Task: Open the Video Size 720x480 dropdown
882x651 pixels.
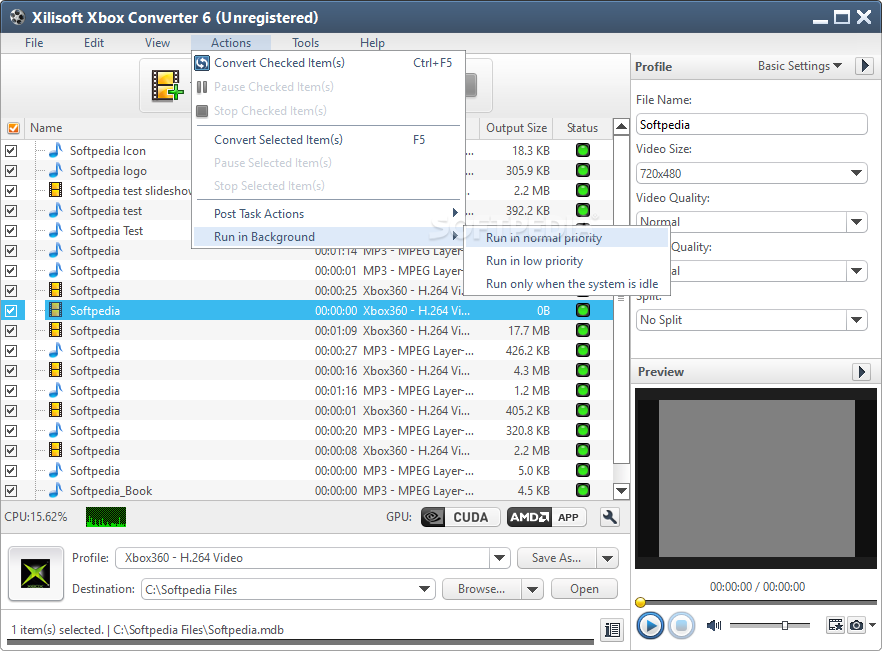Action: pyautogui.click(x=856, y=173)
